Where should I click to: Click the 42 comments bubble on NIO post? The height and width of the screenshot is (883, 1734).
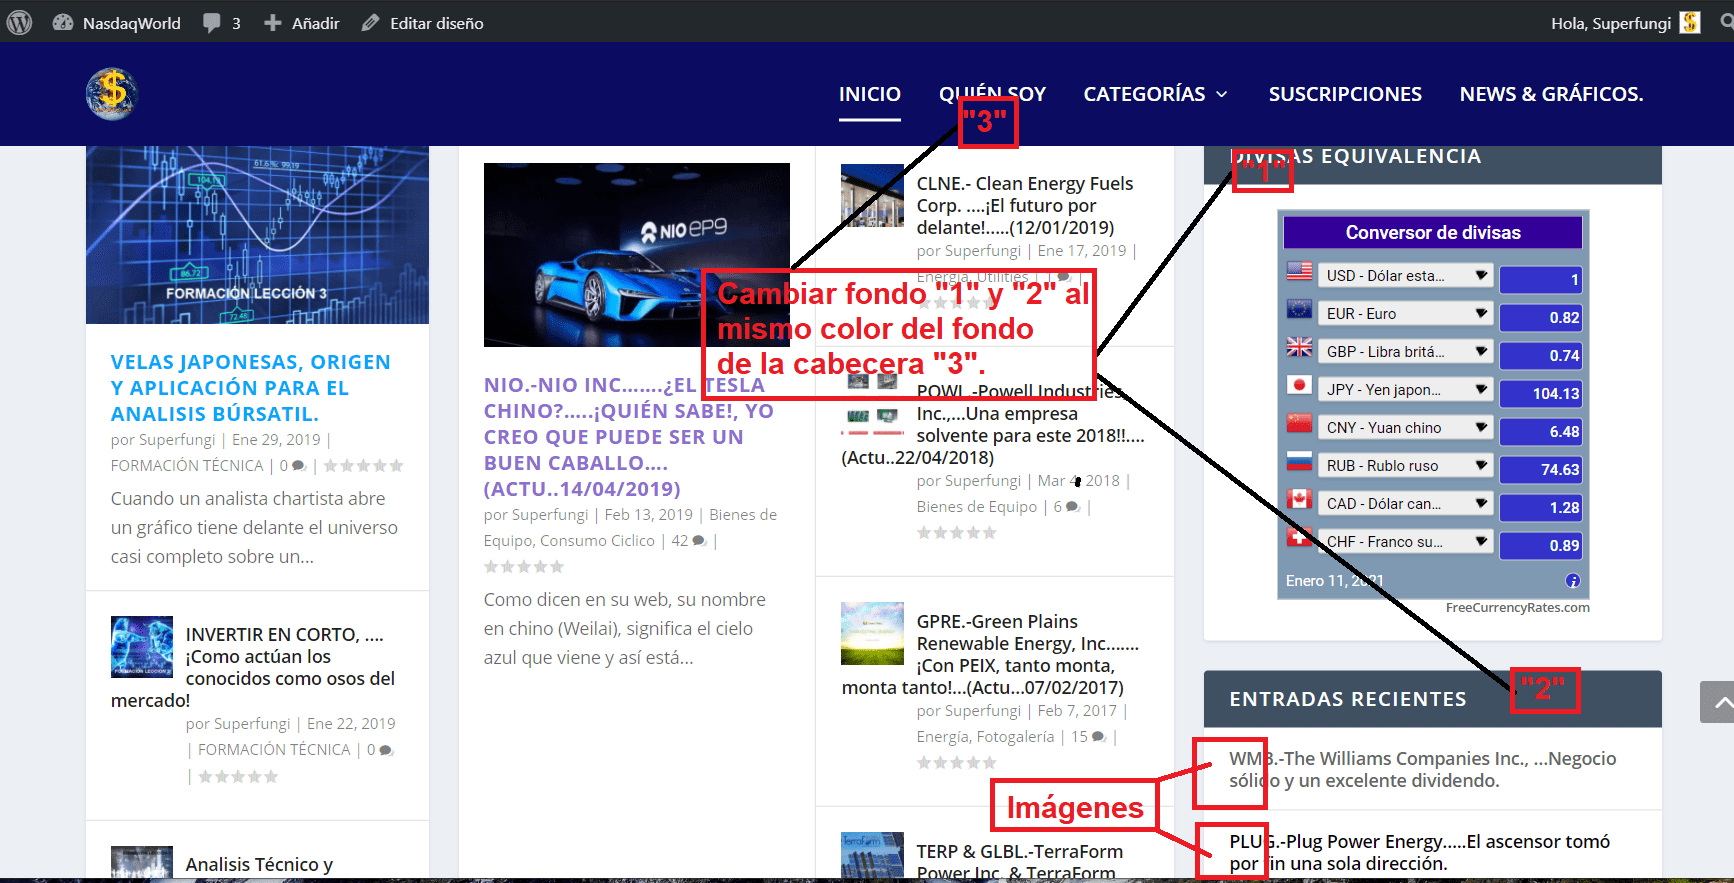point(699,541)
